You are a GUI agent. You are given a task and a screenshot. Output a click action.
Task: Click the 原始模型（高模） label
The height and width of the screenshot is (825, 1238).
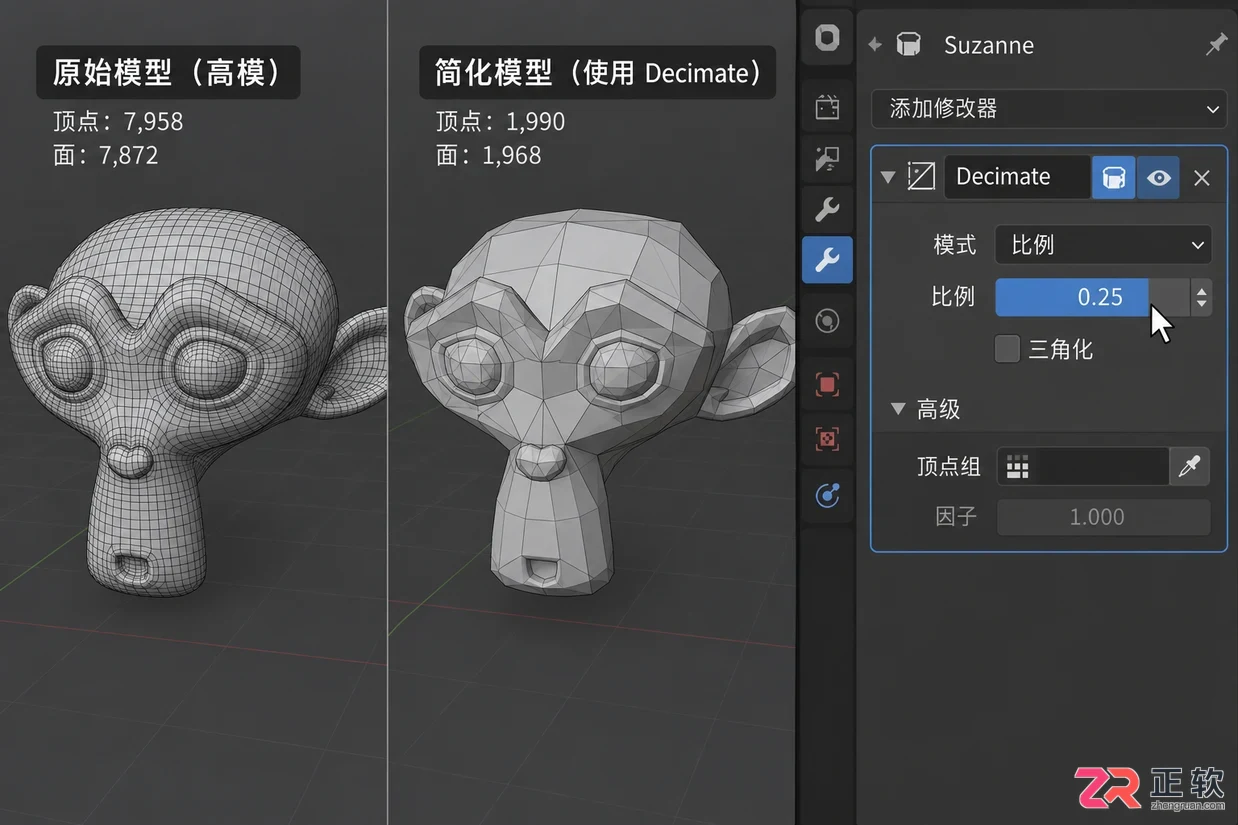pyautogui.click(x=168, y=72)
